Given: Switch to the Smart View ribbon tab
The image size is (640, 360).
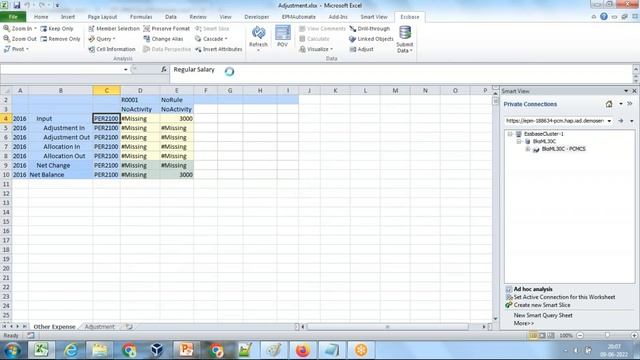Looking at the screenshot, I should point(373,17).
